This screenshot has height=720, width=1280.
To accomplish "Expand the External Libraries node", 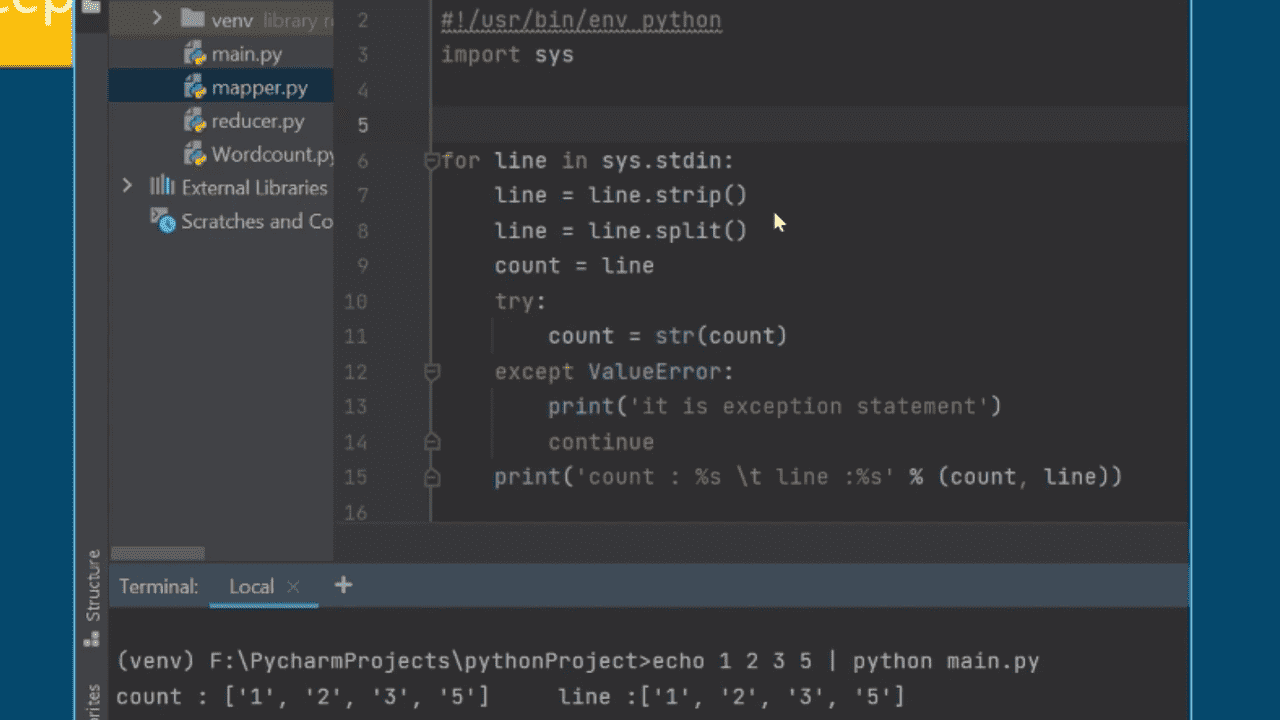I will (127, 187).
